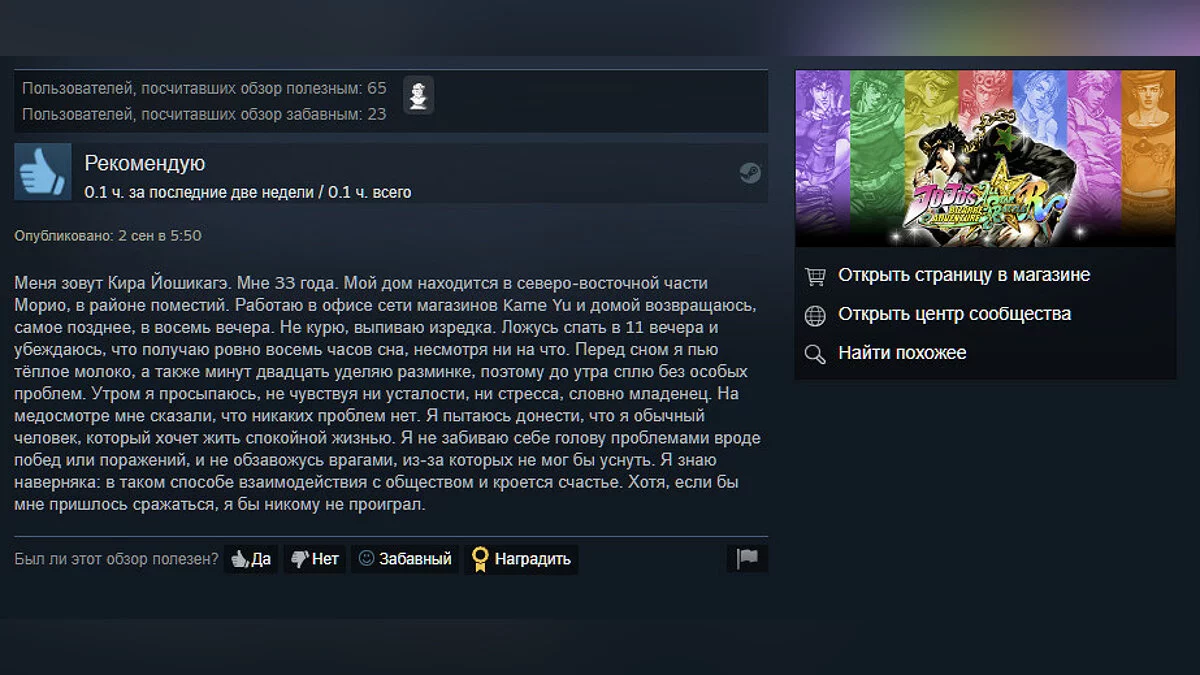This screenshot has width=1200, height=675.
Task: Click the publish date Опубликовано 2 сен
Action: pos(108,236)
